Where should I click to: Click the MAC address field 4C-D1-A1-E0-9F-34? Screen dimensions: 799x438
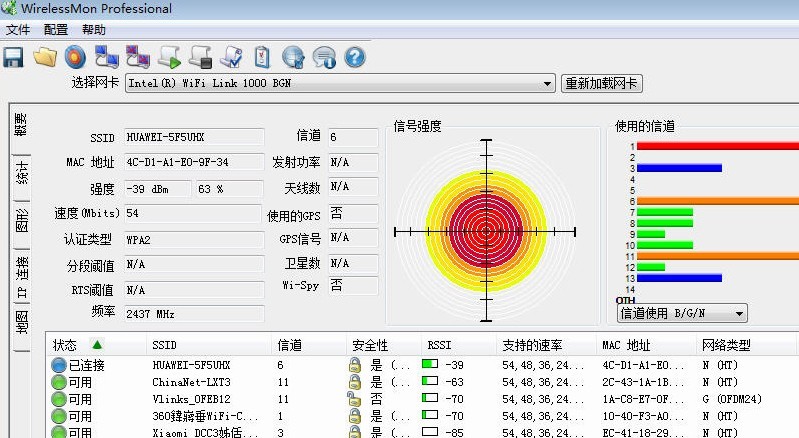[194, 162]
